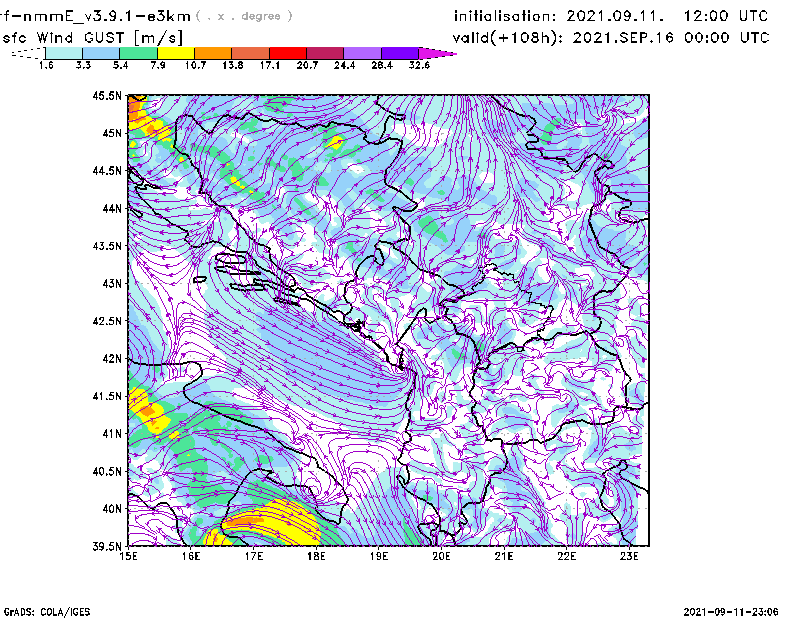Click the '42N' latitude label
The image size is (800, 618).
(x=112, y=359)
